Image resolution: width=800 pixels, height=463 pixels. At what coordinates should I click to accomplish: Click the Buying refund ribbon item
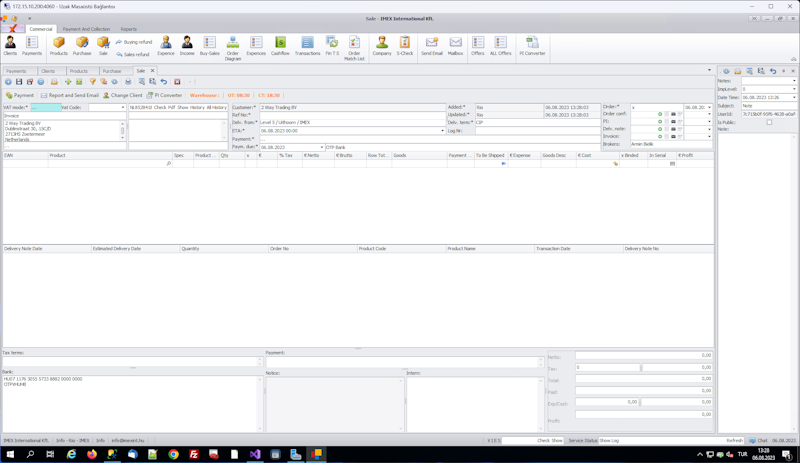[134, 42]
